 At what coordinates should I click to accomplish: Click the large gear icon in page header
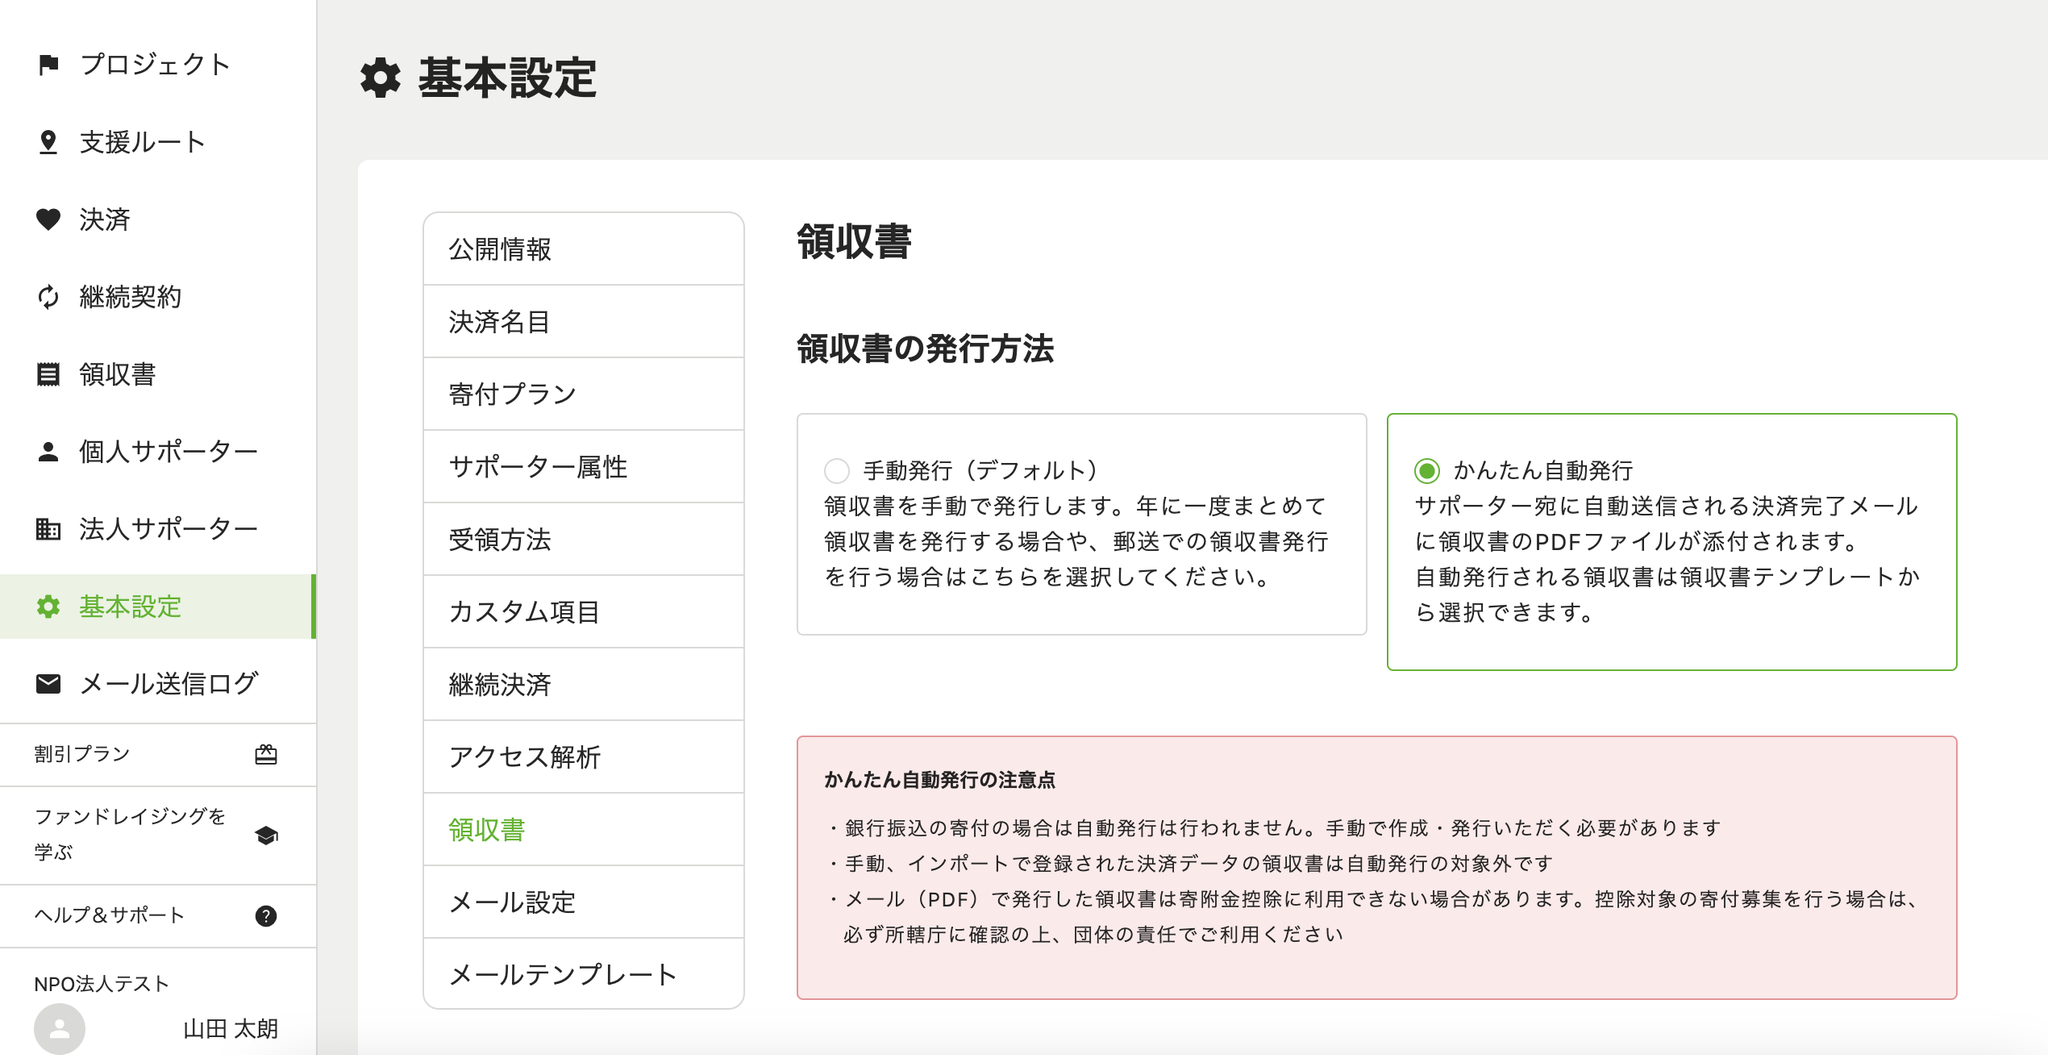pos(380,78)
